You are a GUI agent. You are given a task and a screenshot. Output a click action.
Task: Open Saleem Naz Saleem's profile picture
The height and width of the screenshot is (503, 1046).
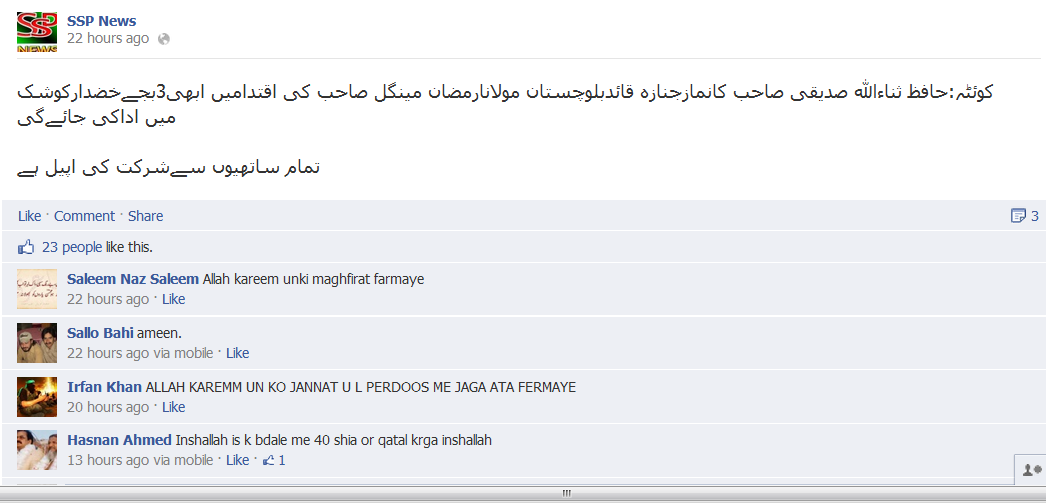coord(37,289)
